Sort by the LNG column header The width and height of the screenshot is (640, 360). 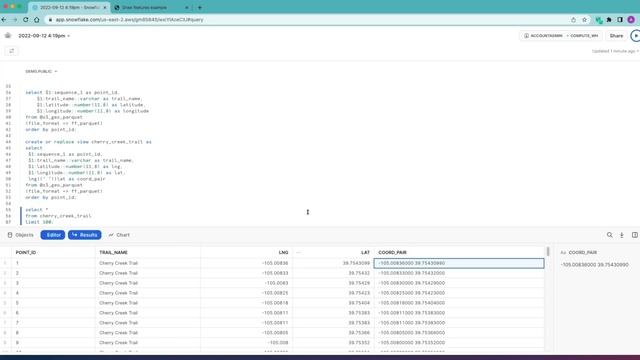coord(283,252)
